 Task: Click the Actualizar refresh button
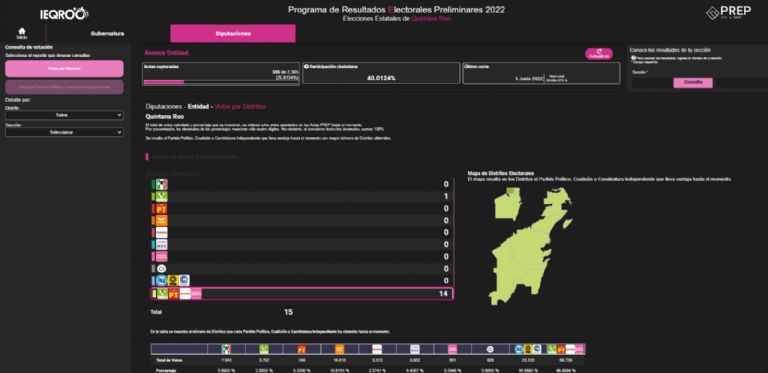pos(599,54)
